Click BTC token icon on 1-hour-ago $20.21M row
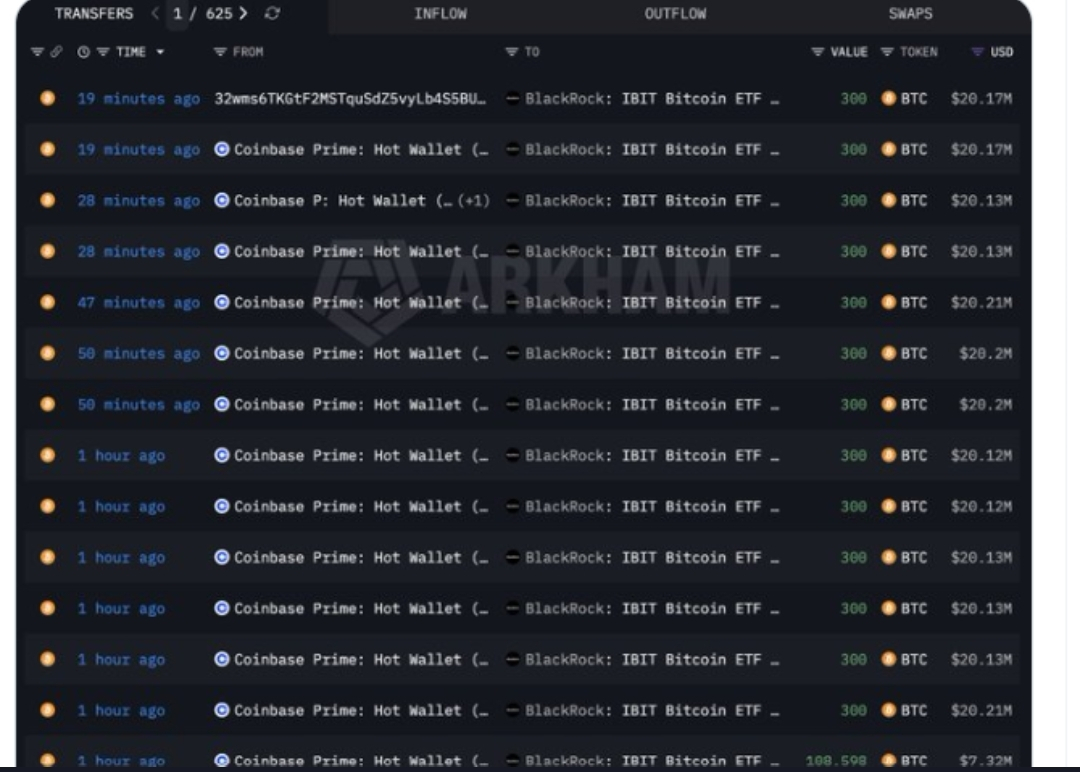1080x772 pixels. pos(889,709)
